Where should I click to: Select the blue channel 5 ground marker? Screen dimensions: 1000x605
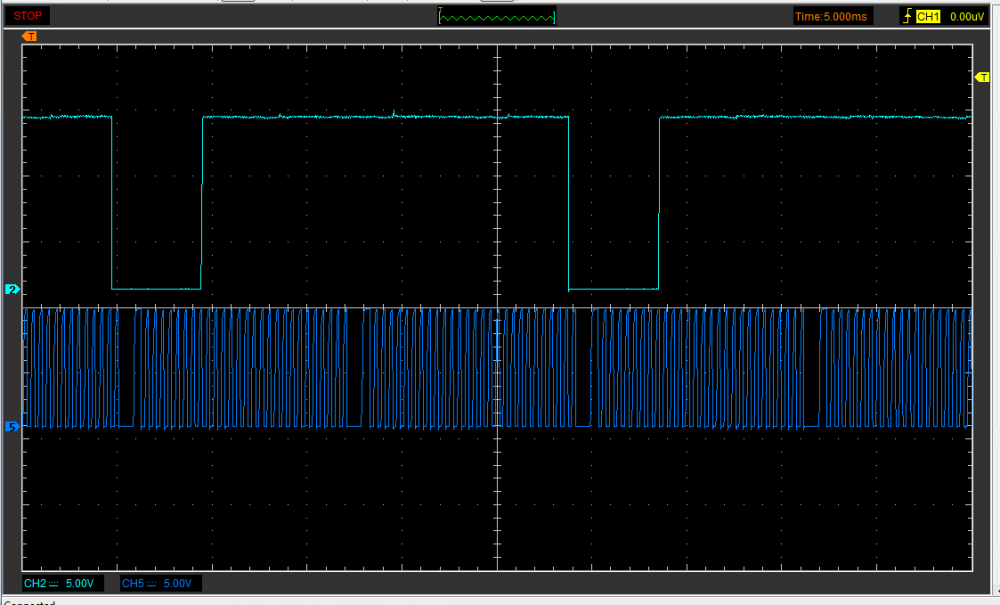pos(13,427)
